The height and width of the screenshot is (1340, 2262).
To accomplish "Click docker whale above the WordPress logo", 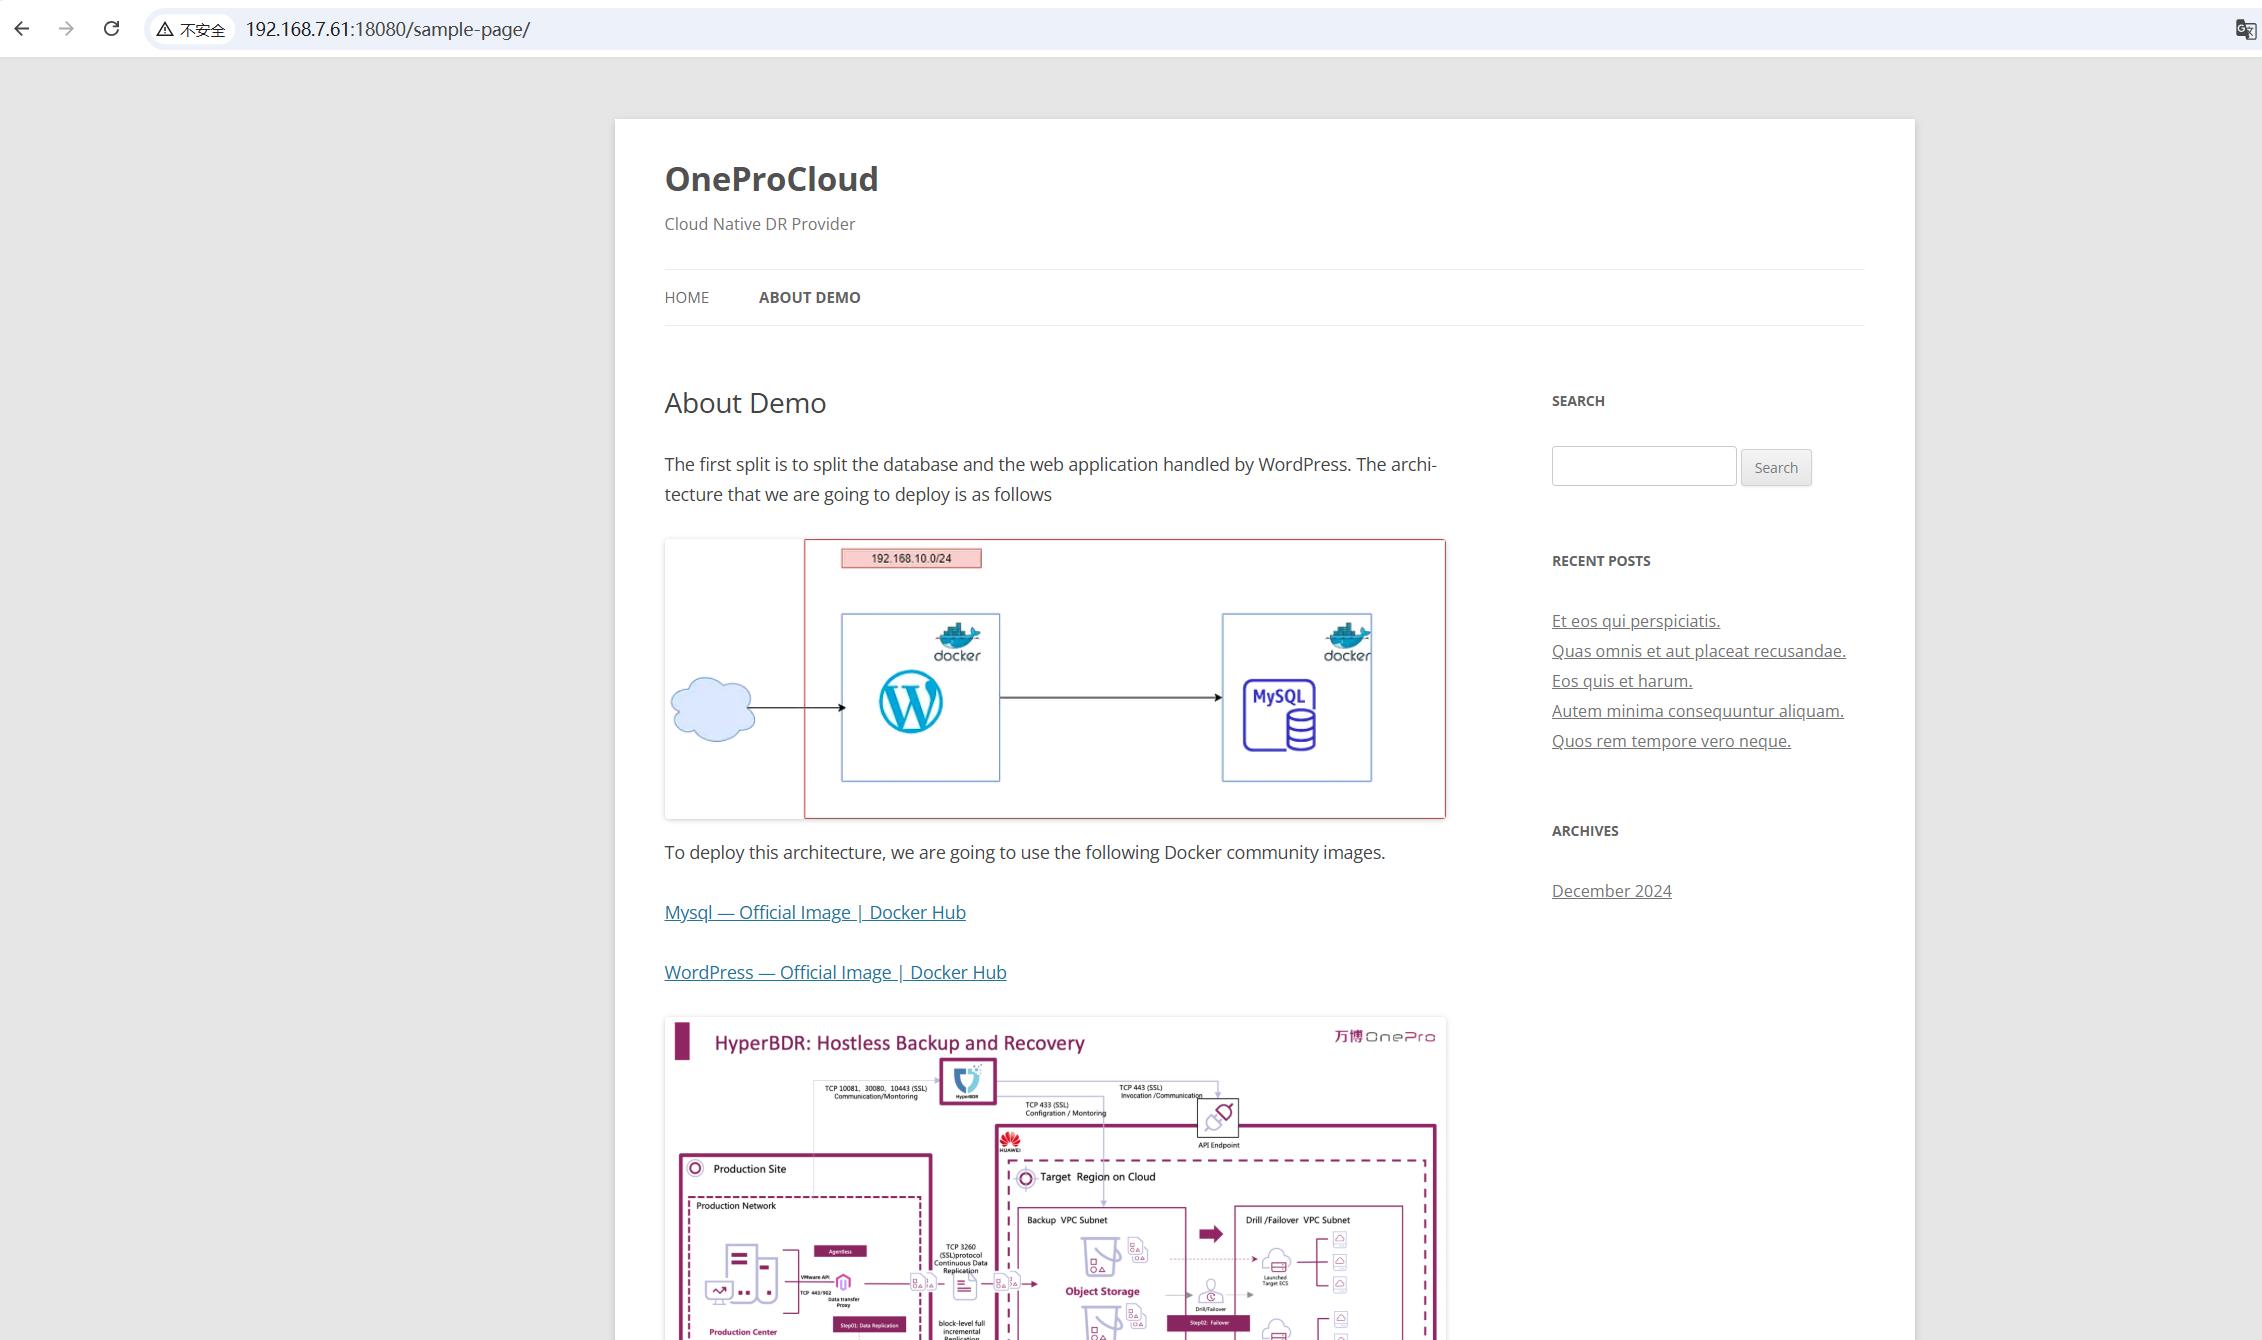I will tap(957, 641).
